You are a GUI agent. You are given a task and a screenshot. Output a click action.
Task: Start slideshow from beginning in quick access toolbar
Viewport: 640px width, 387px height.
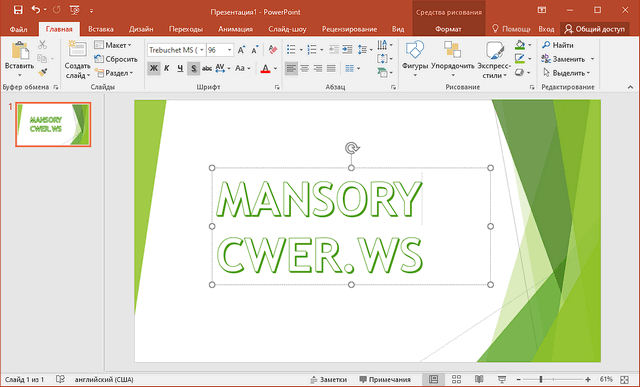(74, 10)
